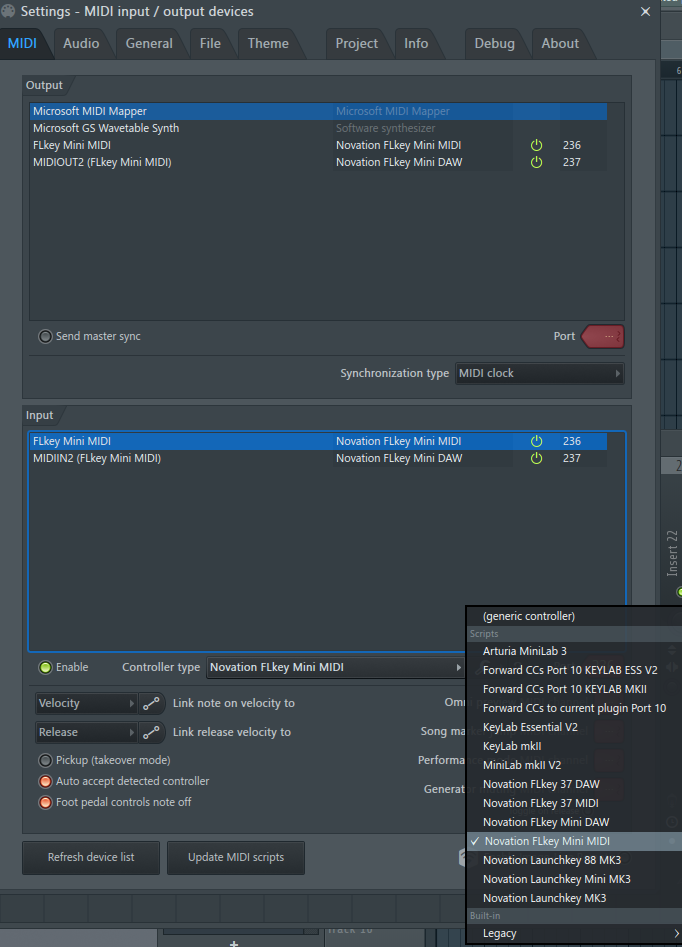Switch to the General tab

pos(149,43)
